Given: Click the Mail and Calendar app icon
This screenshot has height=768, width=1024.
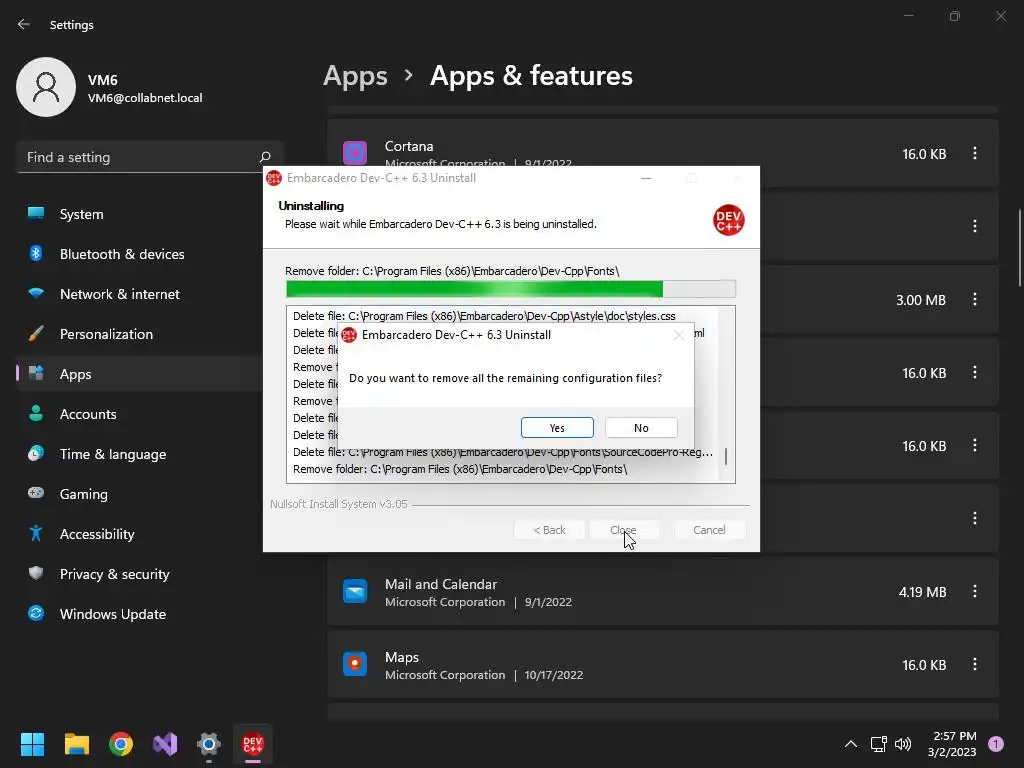Looking at the screenshot, I should click(355, 591).
